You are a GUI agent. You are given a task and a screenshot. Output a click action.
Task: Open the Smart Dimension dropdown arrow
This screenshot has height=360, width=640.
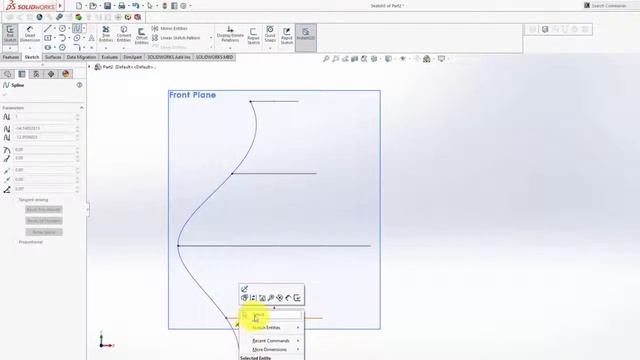(30, 48)
